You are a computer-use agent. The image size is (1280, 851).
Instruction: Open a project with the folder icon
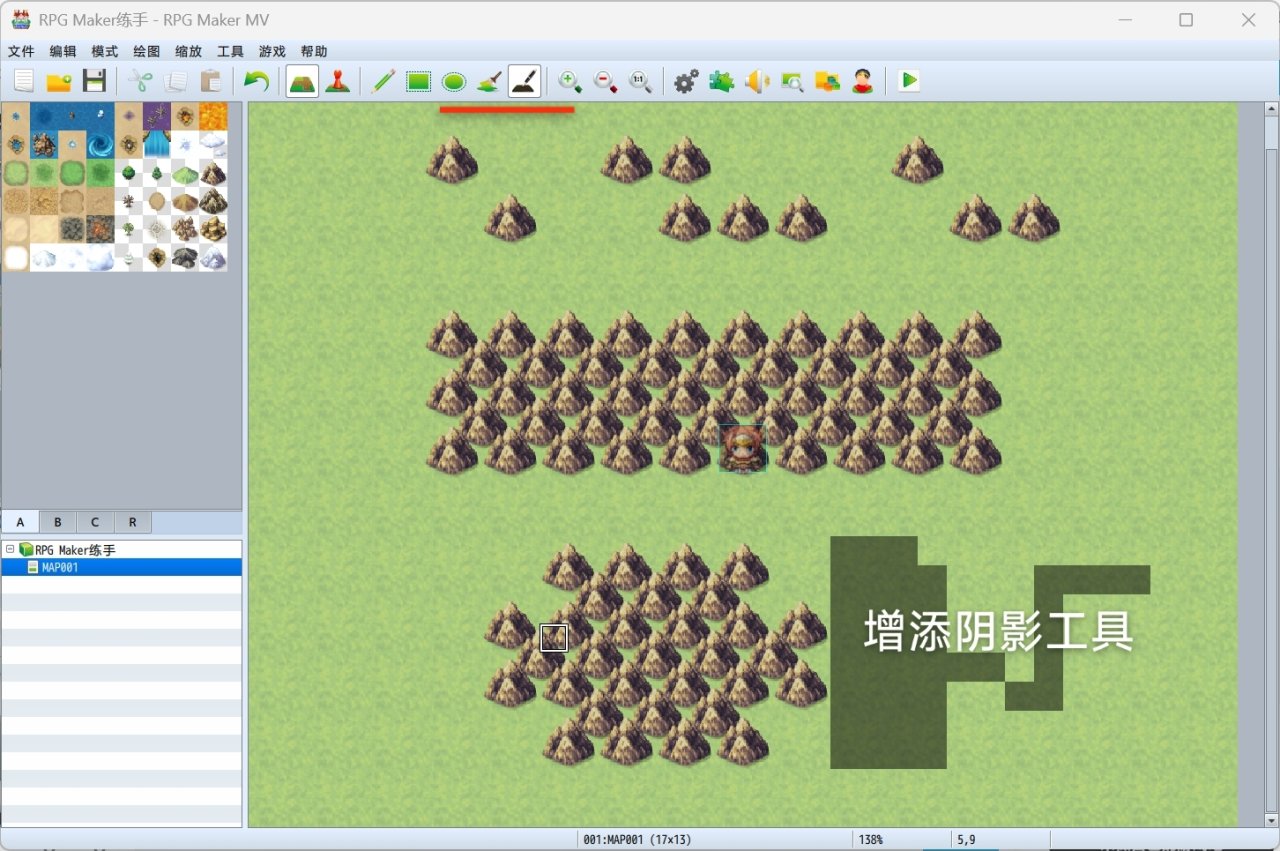pyautogui.click(x=59, y=81)
